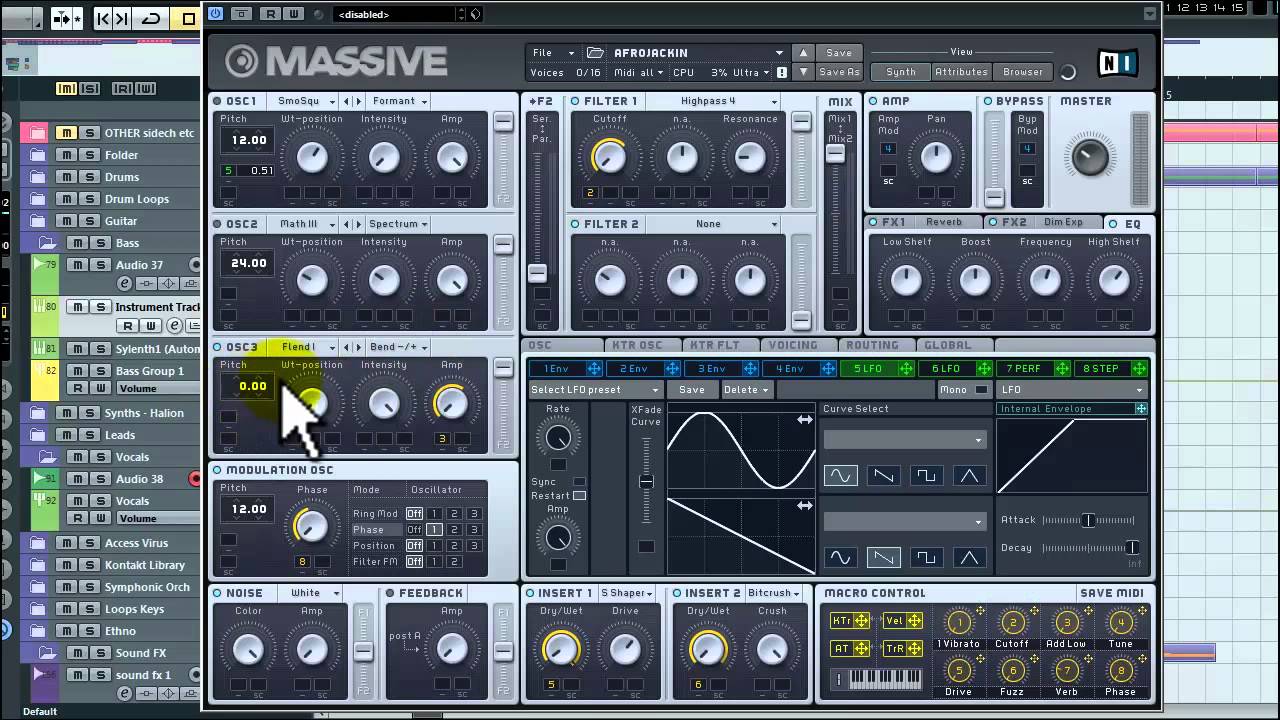Click Save in the LFO panel
Viewport: 1280px width, 720px height.
(692, 390)
